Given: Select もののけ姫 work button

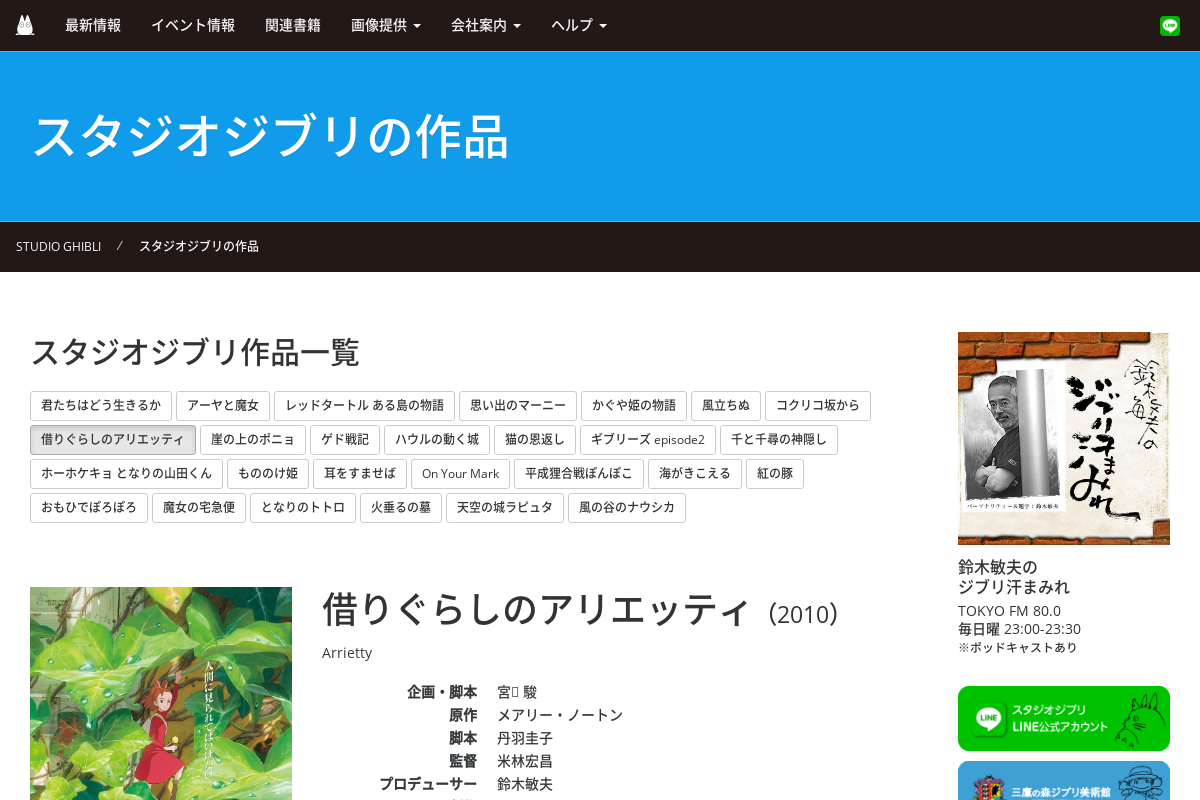Looking at the screenshot, I should pos(268,474).
